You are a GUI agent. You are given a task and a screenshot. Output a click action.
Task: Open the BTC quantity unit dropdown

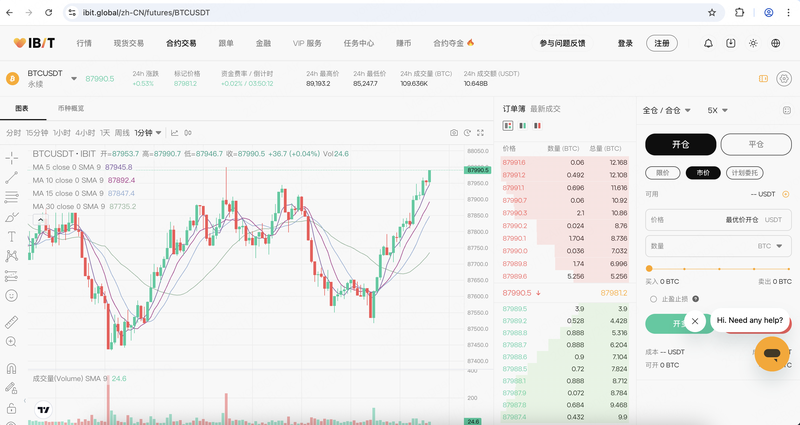point(770,246)
